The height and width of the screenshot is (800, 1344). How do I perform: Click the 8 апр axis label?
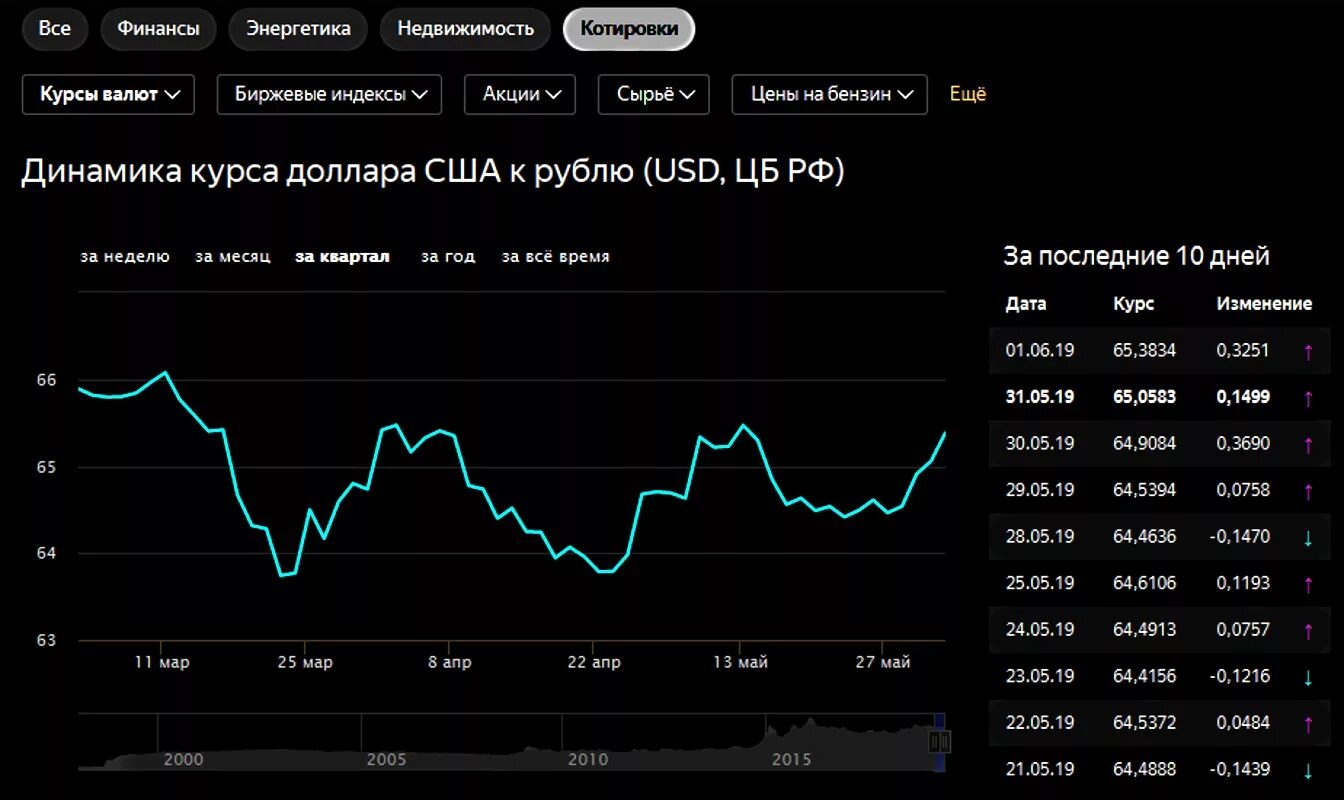click(x=449, y=663)
